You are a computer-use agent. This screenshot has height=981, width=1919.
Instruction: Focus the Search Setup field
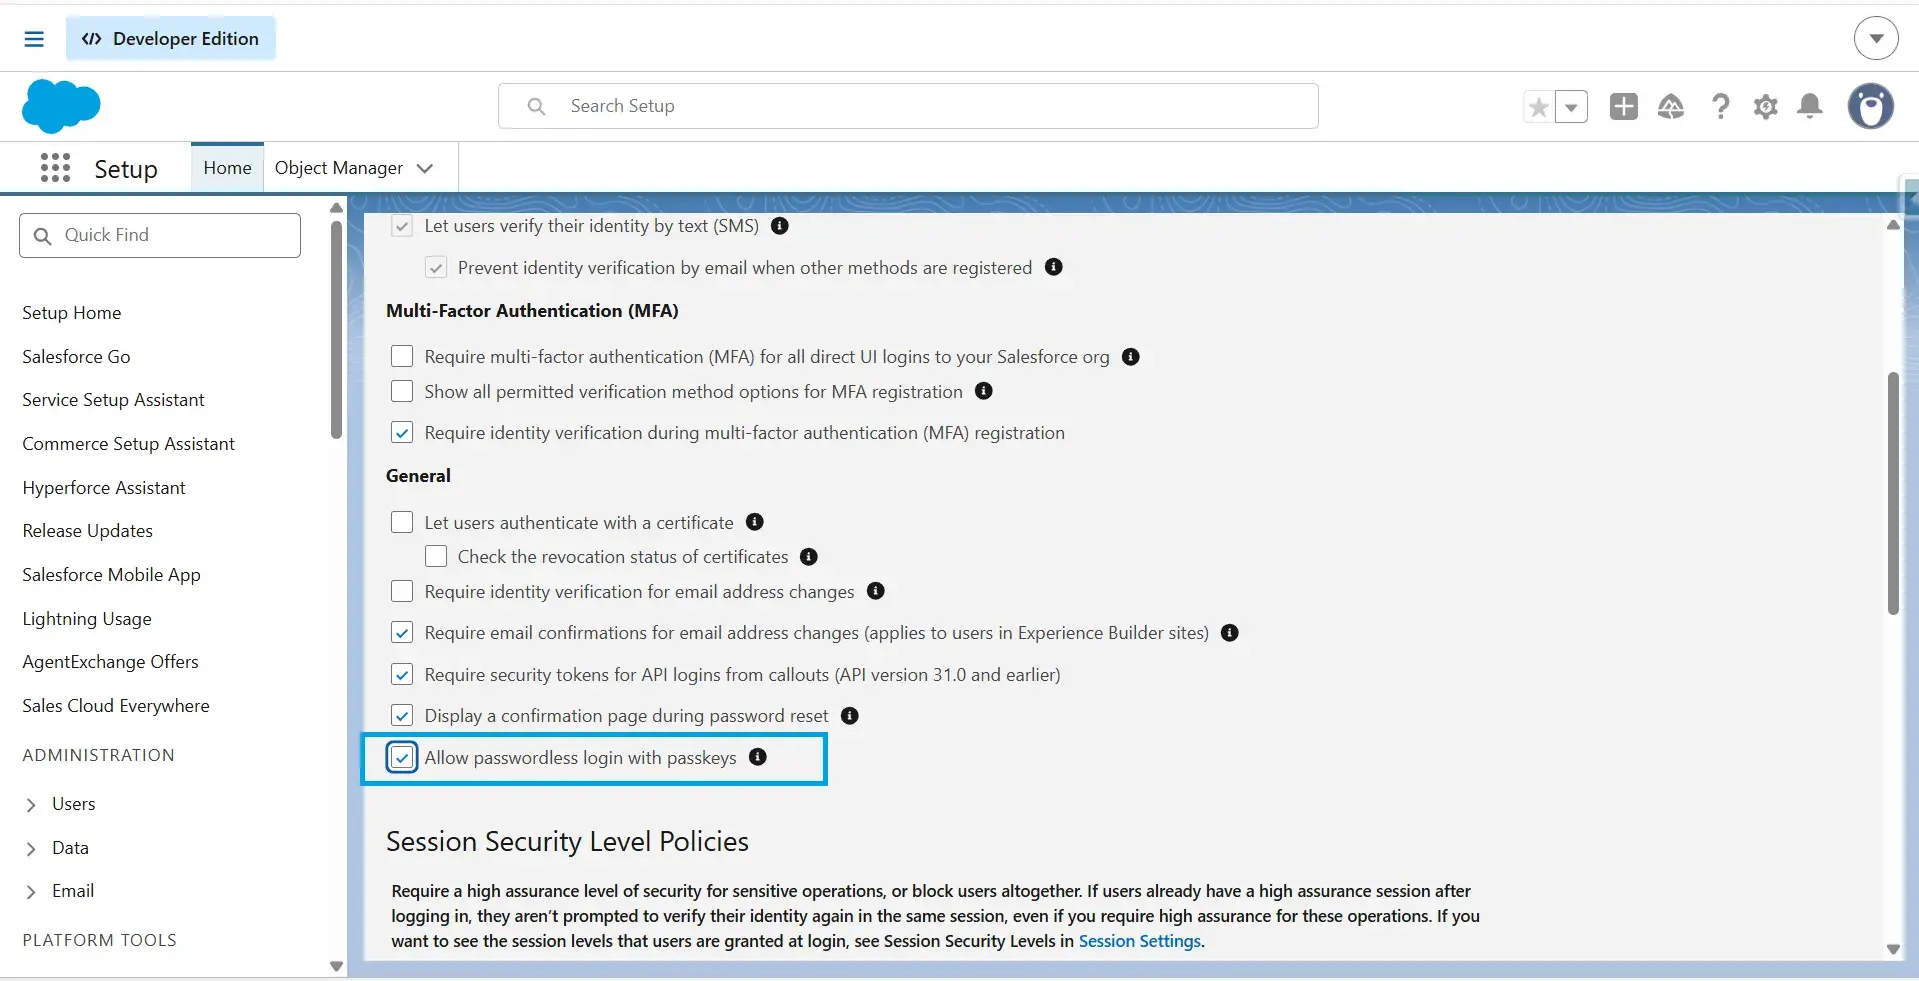pyautogui.click(x=908, y=106)
